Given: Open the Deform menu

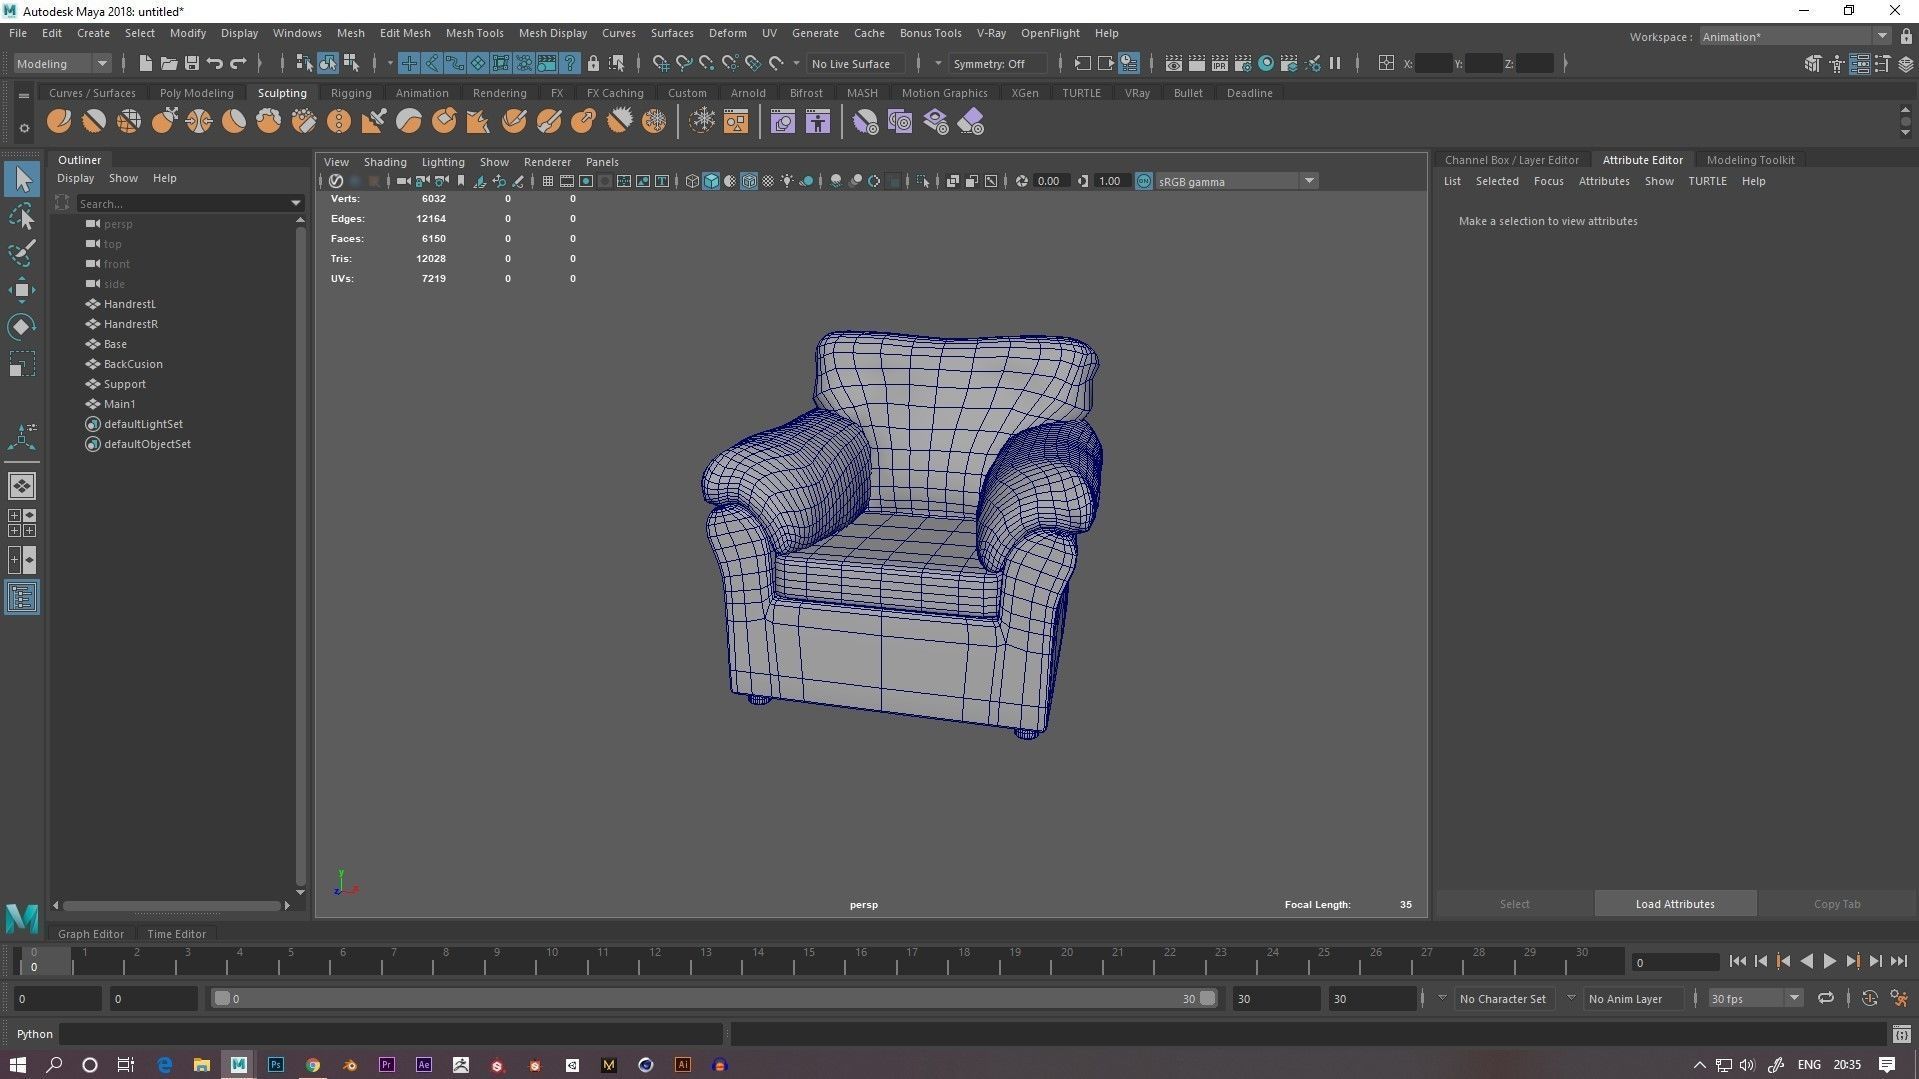Looking at the screenshot, I should point(727,33).
